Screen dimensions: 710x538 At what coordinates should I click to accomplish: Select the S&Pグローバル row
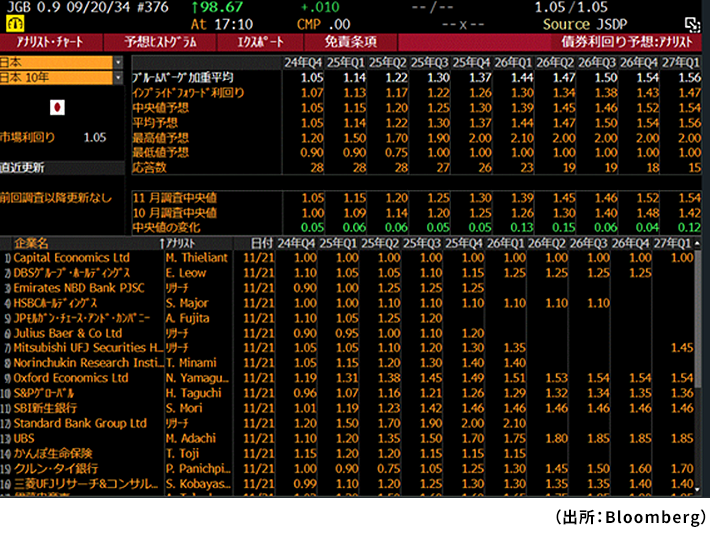[x=347, y=393]
